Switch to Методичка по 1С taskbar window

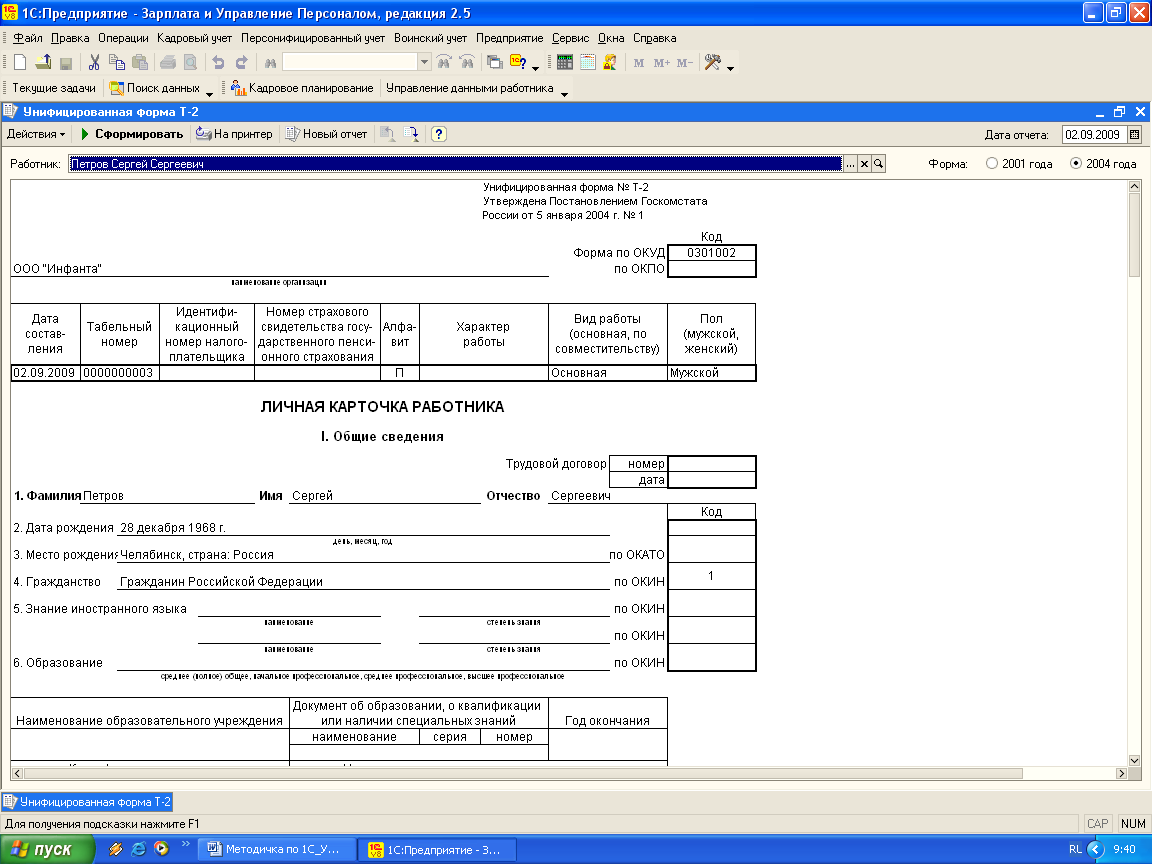[x=278, y=849]
